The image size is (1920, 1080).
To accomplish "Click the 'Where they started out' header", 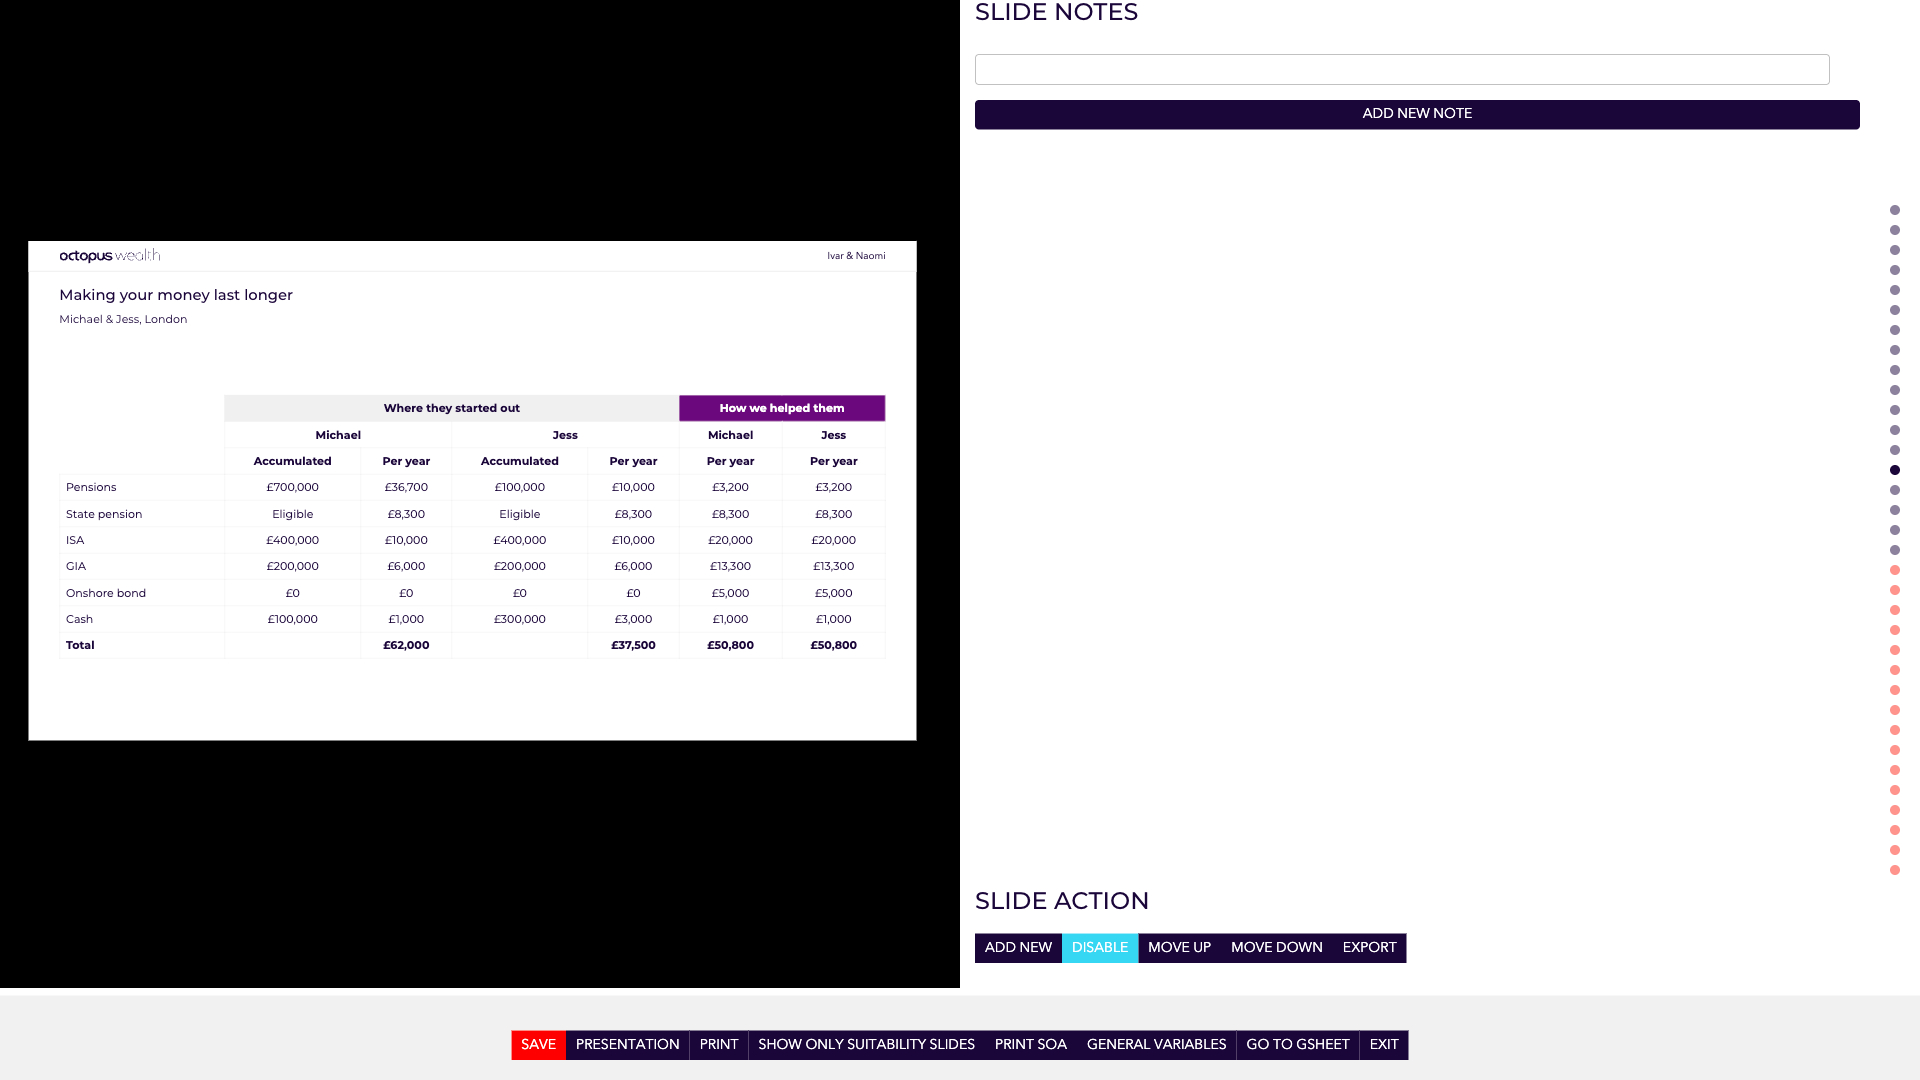I will (x=451, y=408).
